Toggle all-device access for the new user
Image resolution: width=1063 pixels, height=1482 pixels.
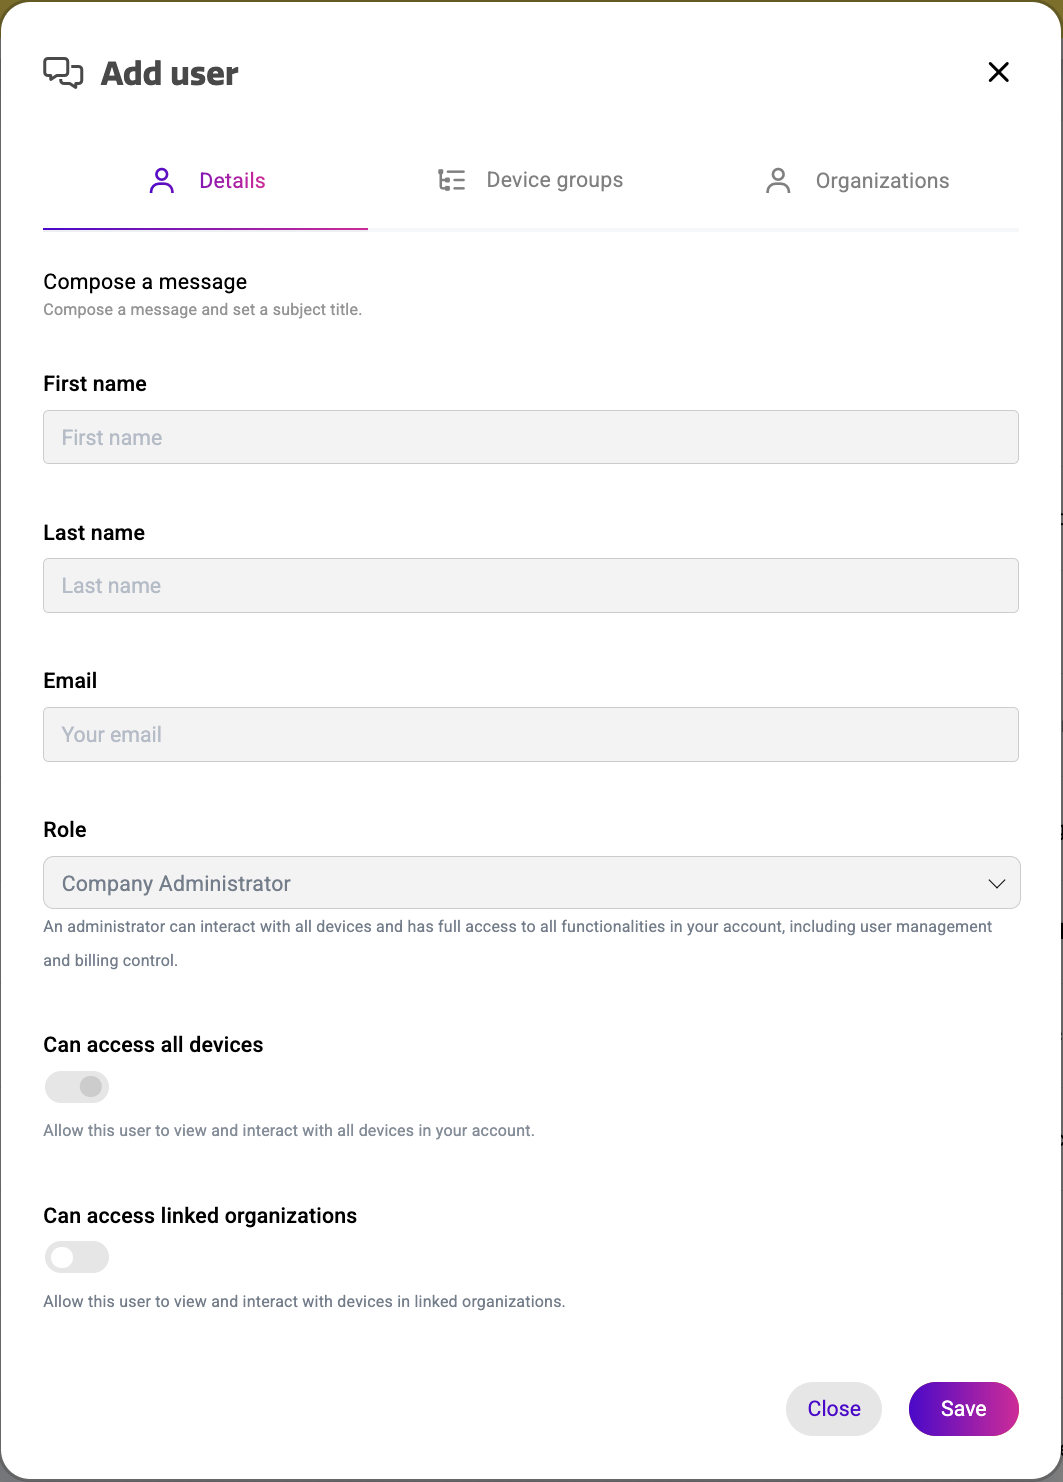(x=77, y=1086)
